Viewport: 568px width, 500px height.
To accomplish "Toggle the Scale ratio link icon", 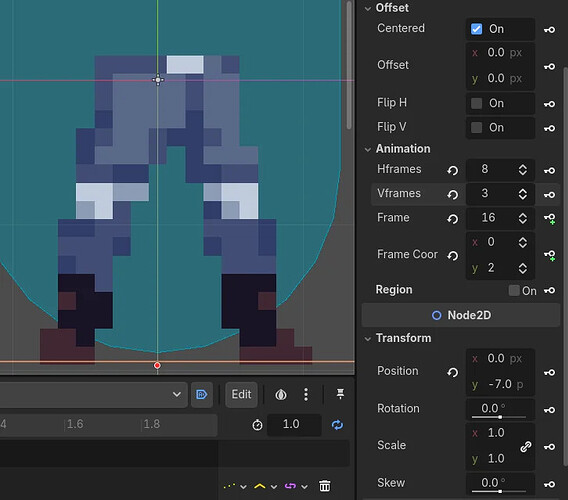I will coord(526,446).
